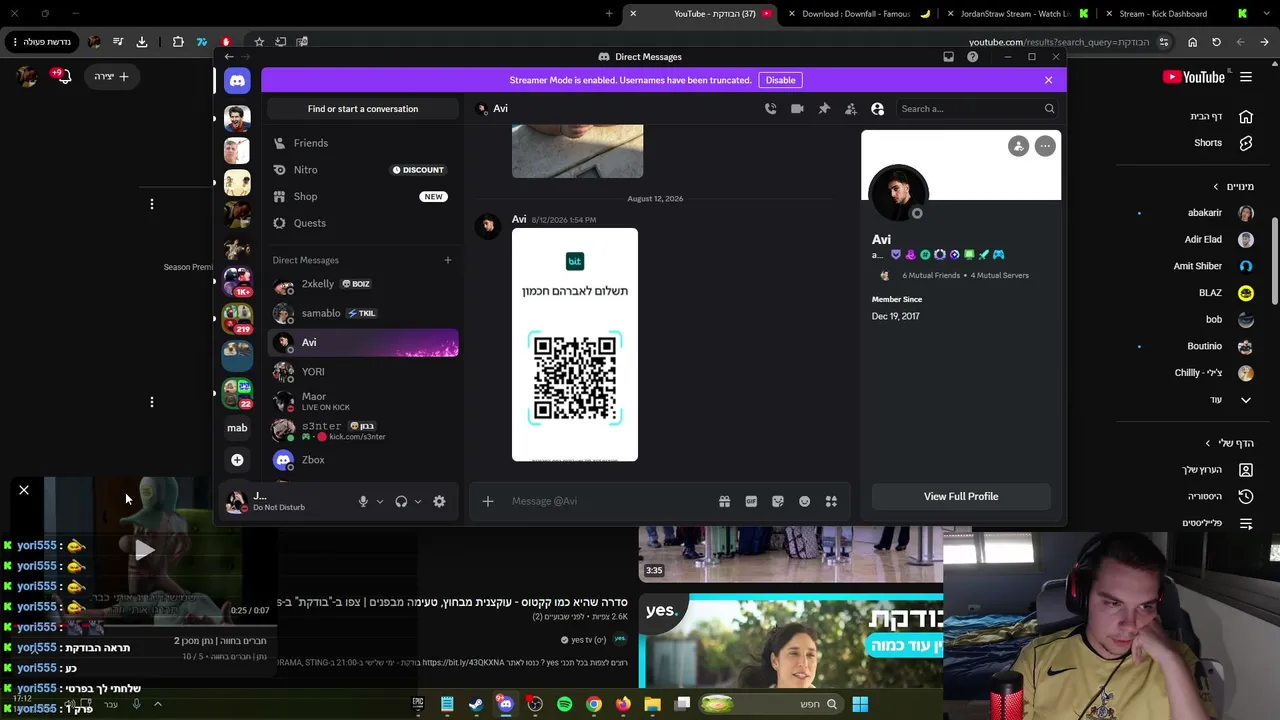
Task: Deafen the Discord headphones
Action: pos(401,501)
